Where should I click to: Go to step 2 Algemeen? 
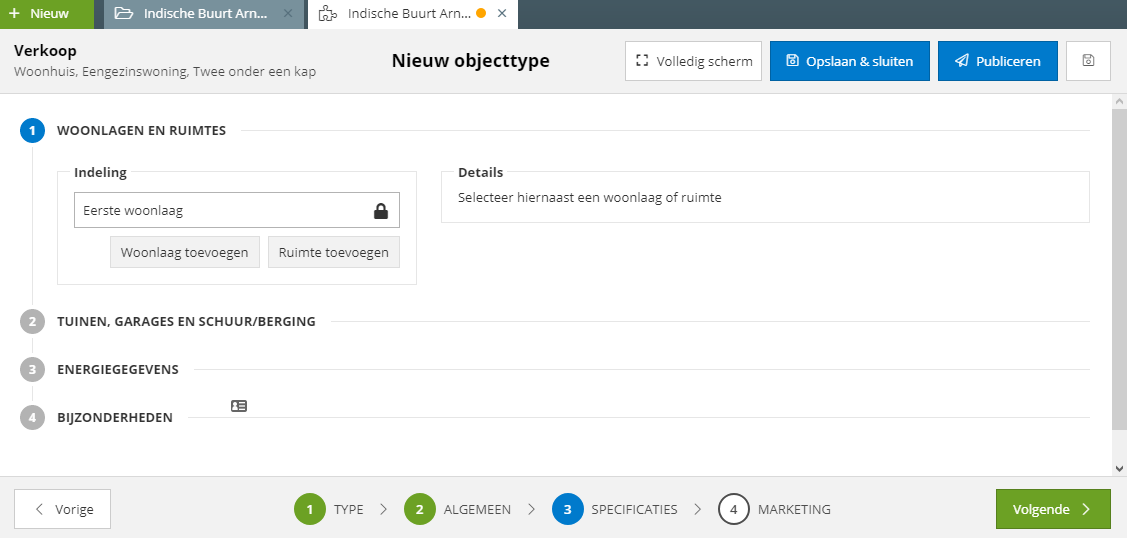click(x=458, y=509)
